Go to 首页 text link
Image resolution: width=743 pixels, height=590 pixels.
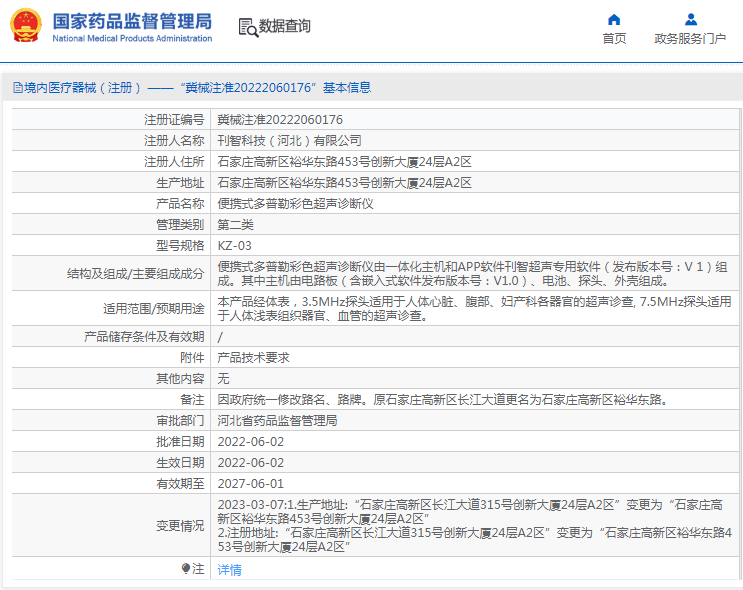tap(614, 38)
